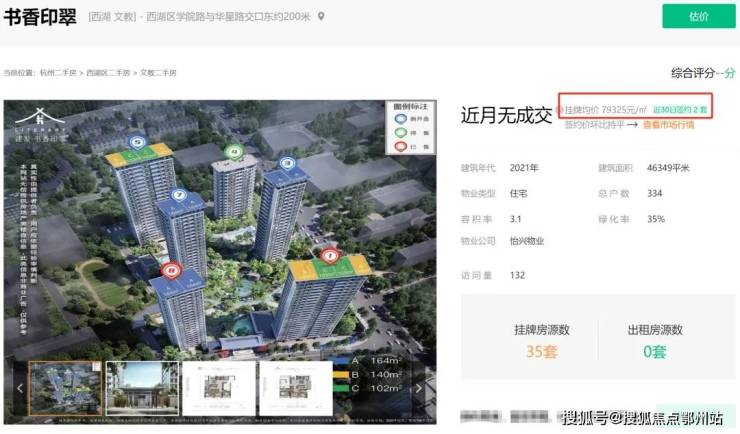Show previous thumbnails with left arrow
The height and width of the screenshot is (434, 740).
pyautogui.click(x=19, y=388)
